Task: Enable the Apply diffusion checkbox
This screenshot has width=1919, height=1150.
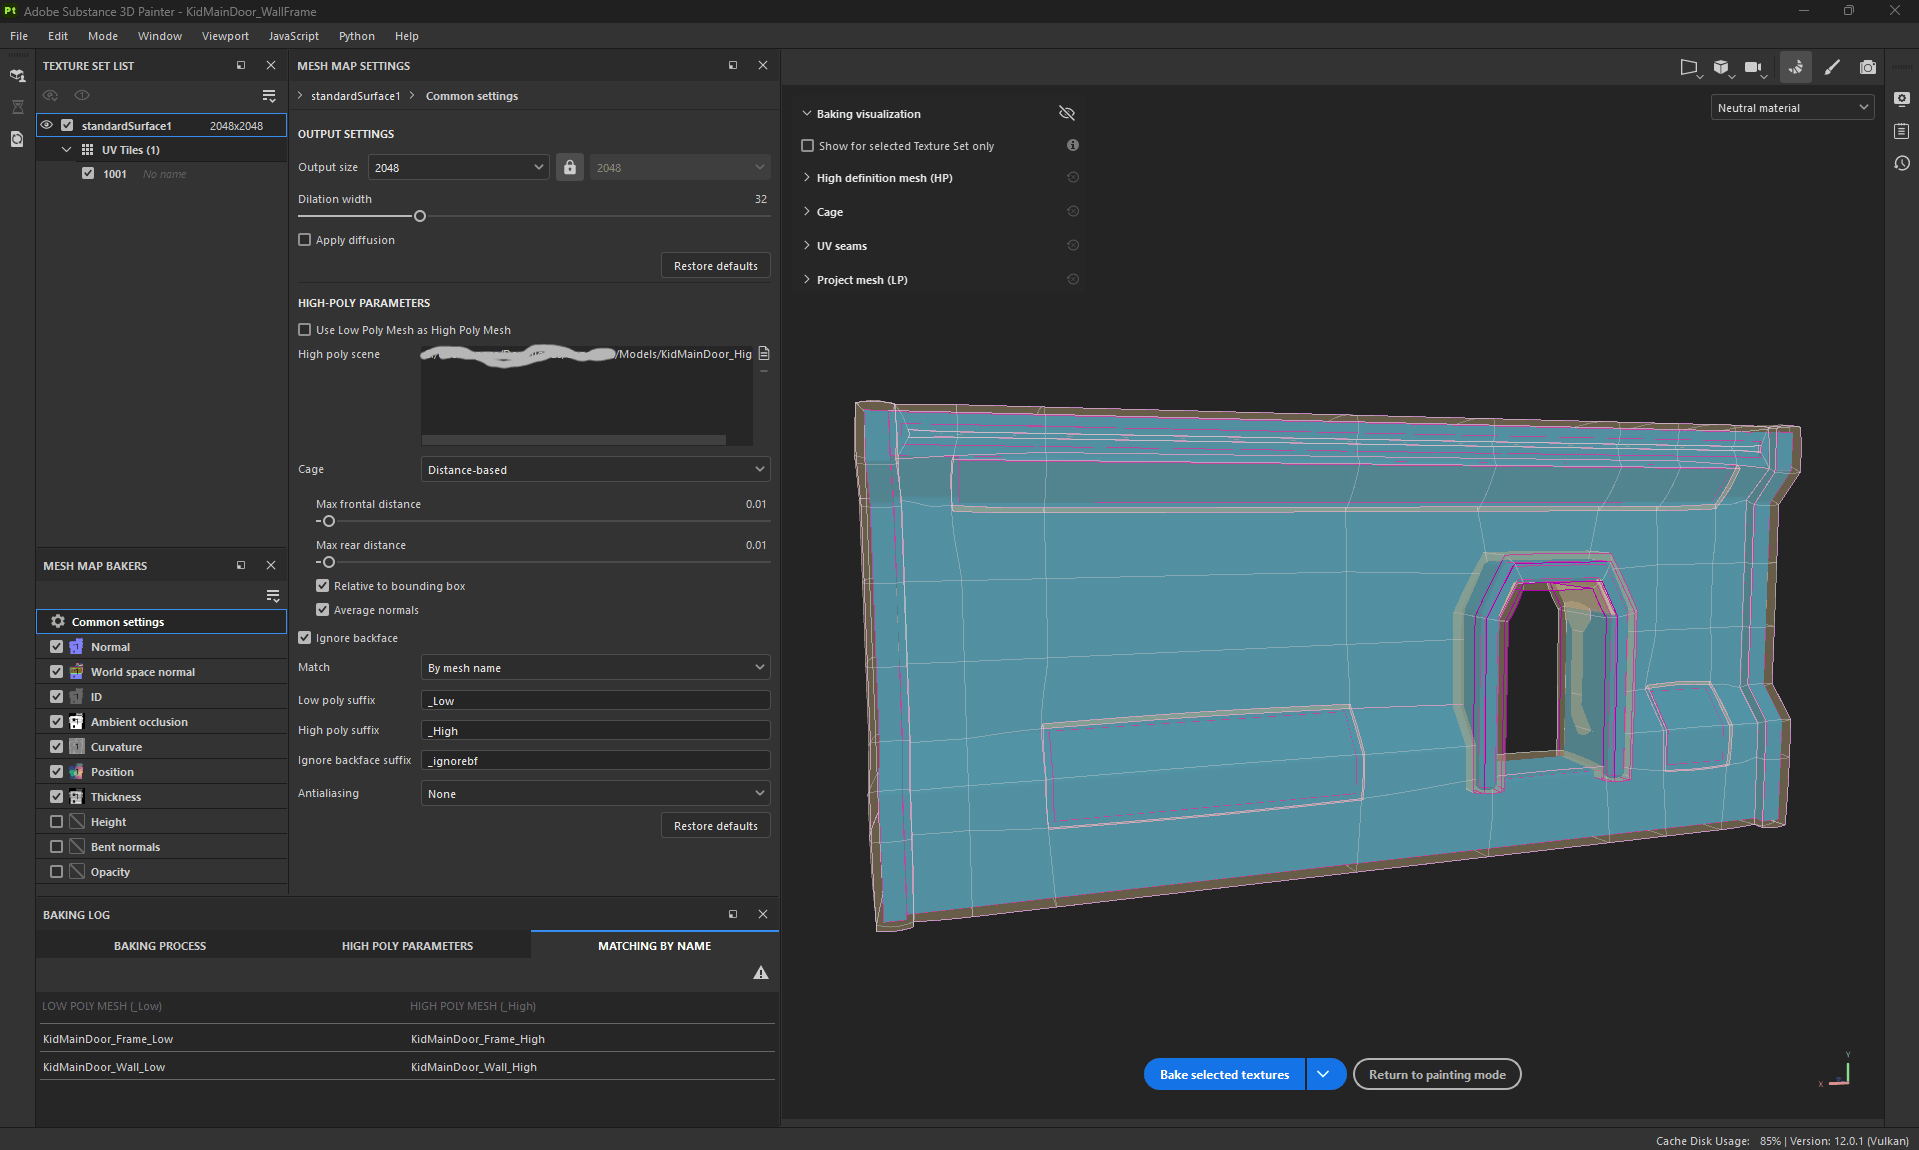Action: [305, 240]
